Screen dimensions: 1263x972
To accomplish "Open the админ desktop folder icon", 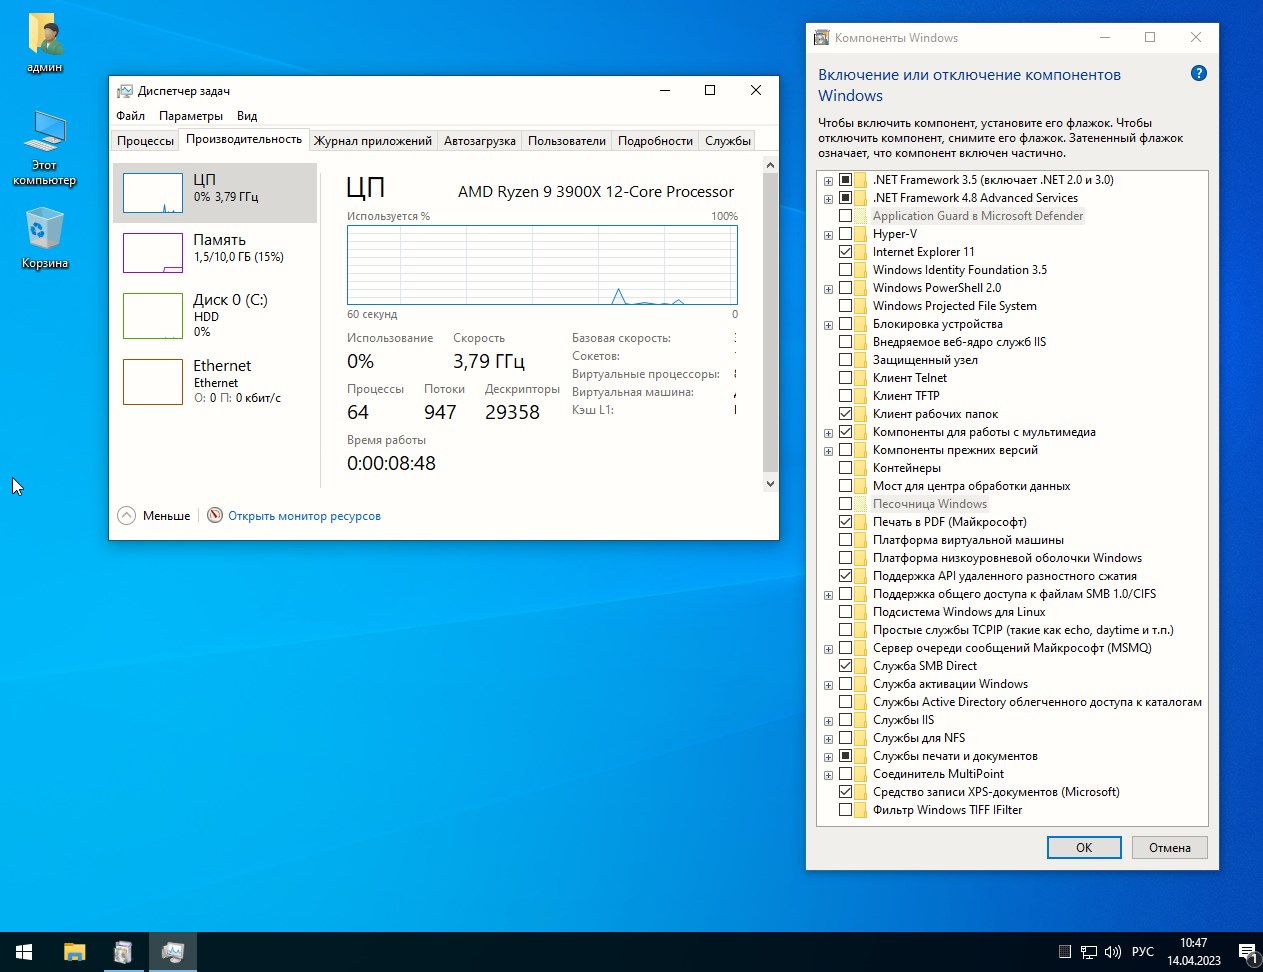I will [x=45, y=36].
